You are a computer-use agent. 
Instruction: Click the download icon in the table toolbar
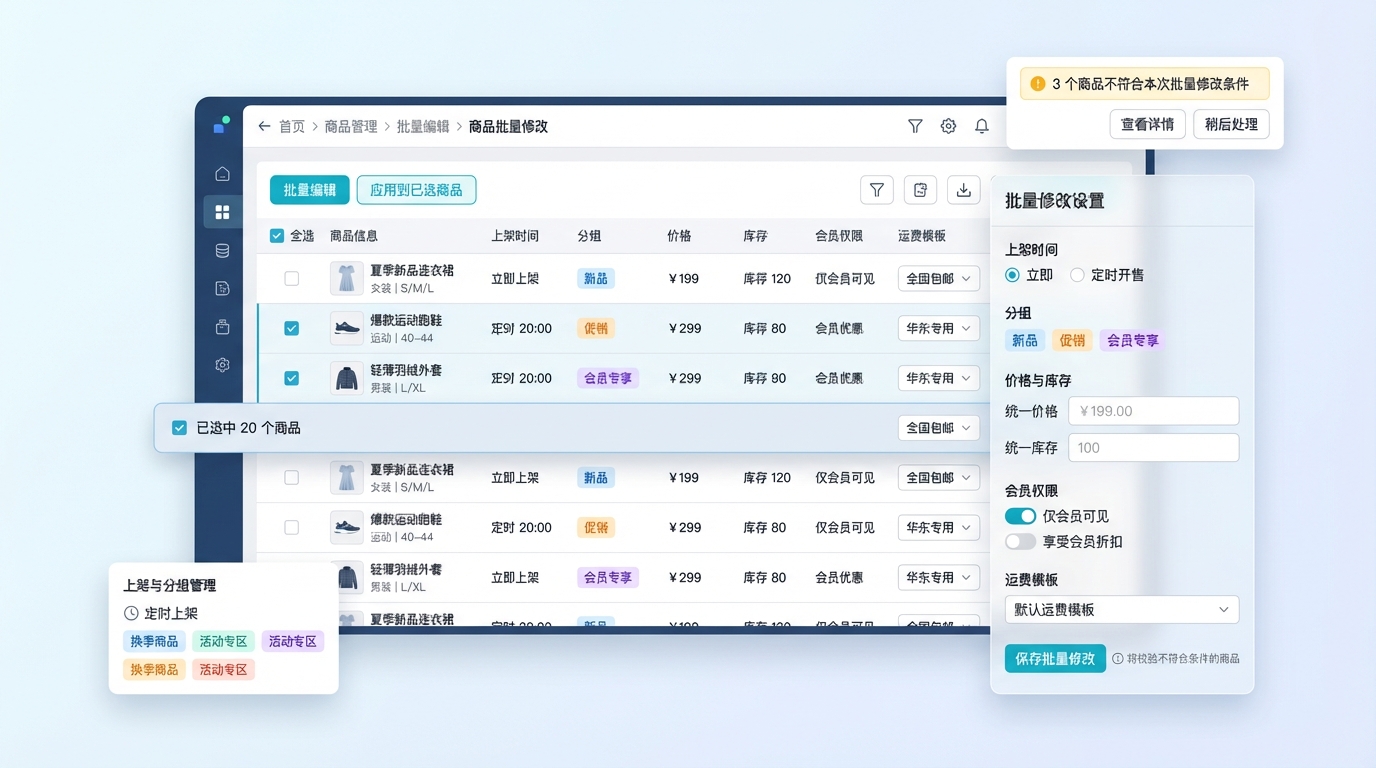(963, 190)
